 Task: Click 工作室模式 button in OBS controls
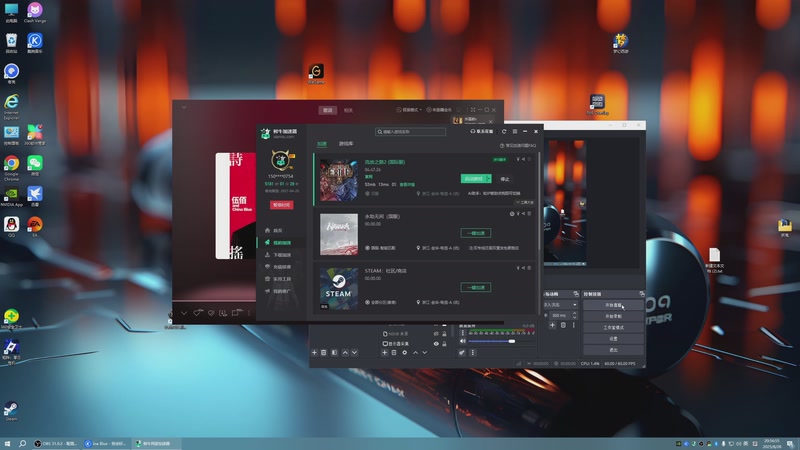click(613, 328)
